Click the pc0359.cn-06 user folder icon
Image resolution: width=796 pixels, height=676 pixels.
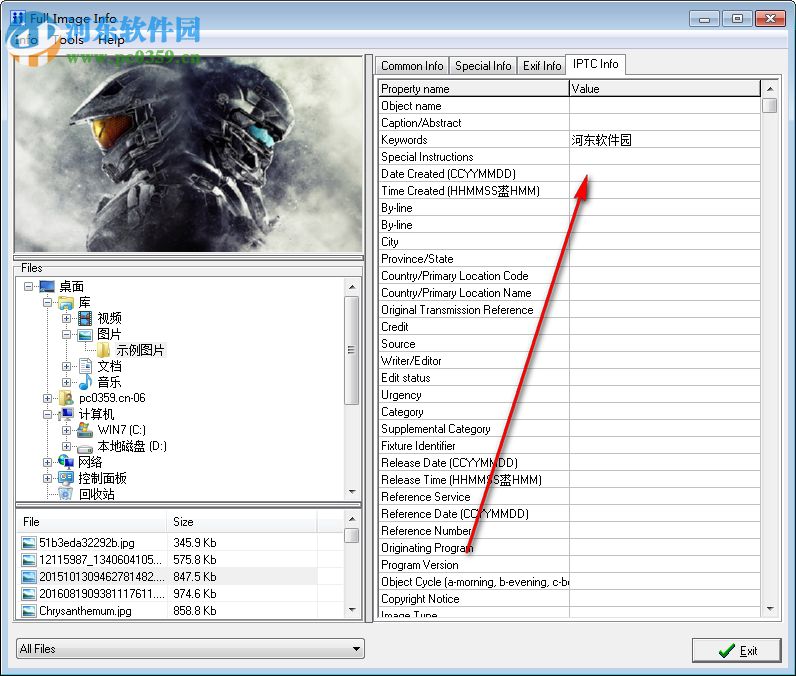(66, 398)
